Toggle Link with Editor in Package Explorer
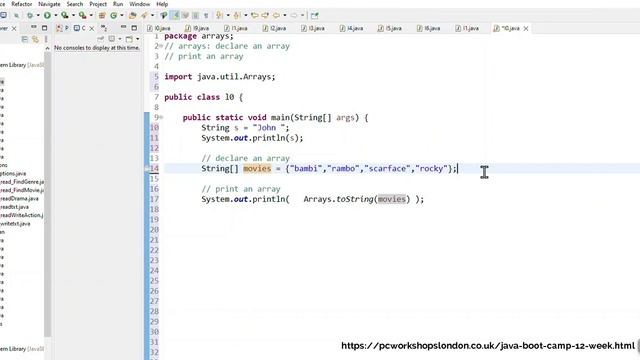This screenshot has height=360, width=640. click(35, 39)
